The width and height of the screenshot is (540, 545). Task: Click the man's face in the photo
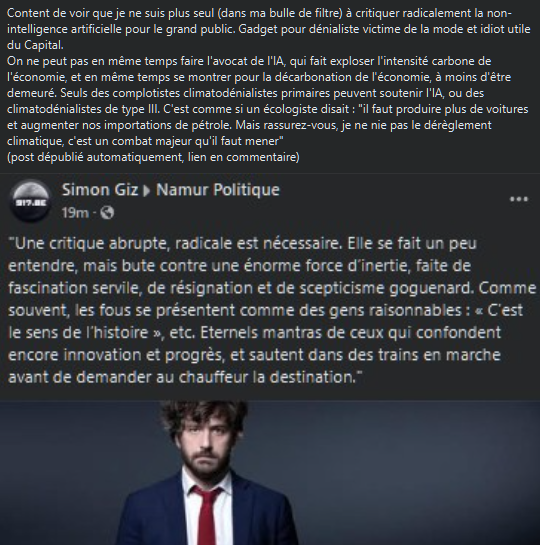[x=204, y=444]
